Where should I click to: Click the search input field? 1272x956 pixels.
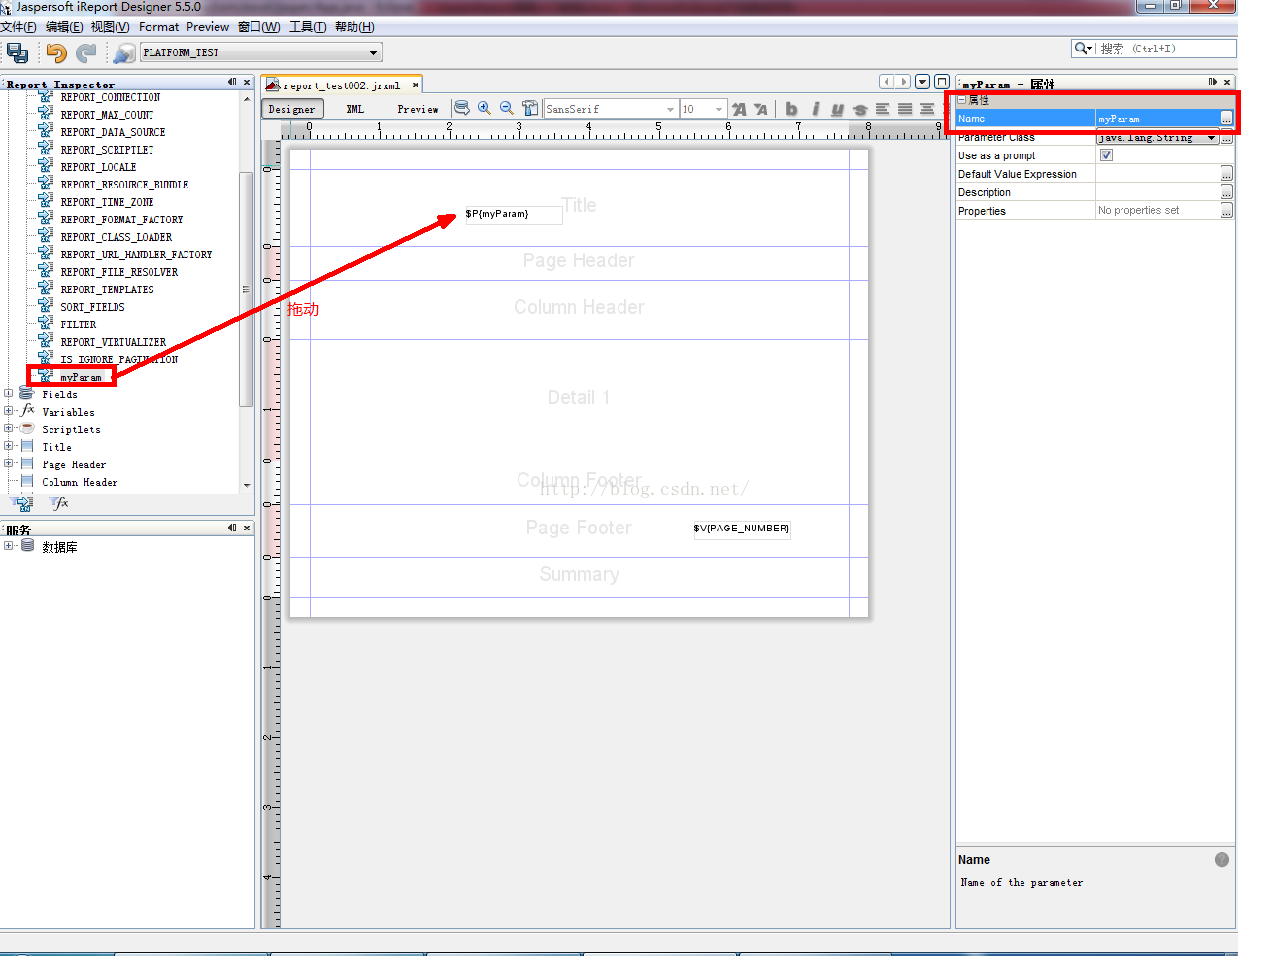point(1165,48)
